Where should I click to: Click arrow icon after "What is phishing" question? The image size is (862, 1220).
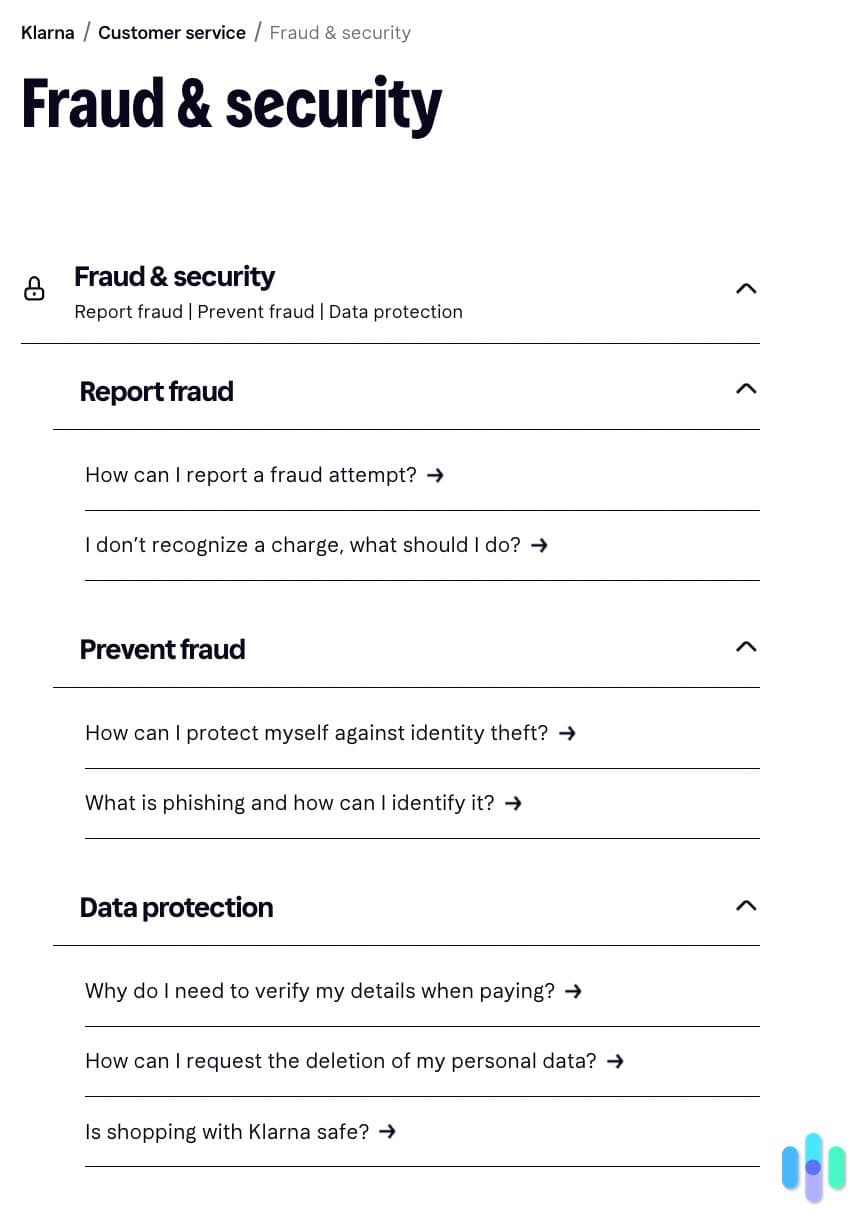pyautogui.click(x=512, y=802)
